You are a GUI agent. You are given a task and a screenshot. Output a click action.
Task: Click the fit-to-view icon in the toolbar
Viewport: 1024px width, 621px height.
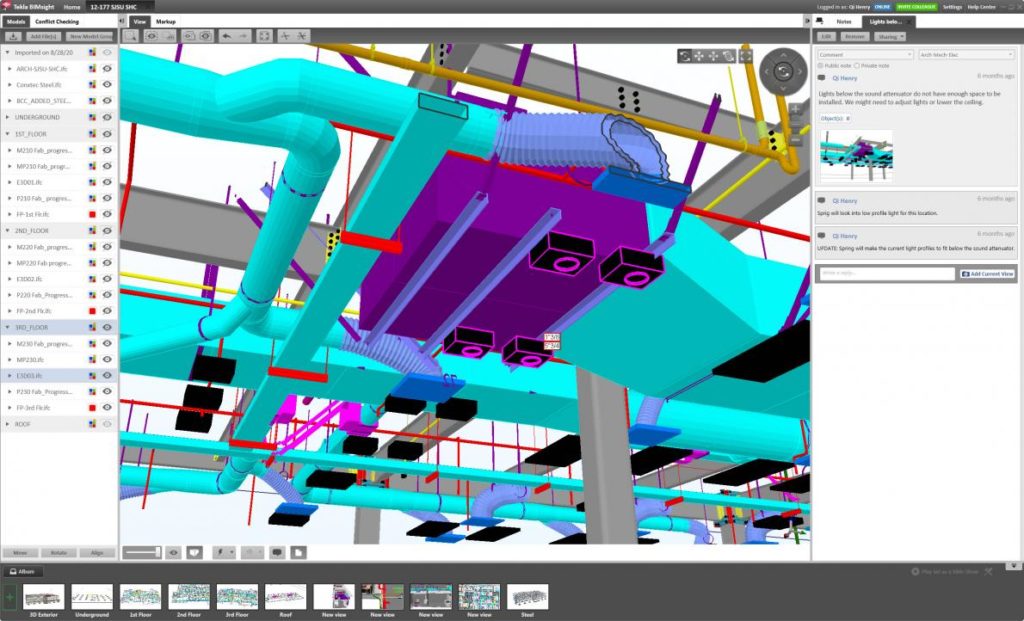tap(265, 35)
